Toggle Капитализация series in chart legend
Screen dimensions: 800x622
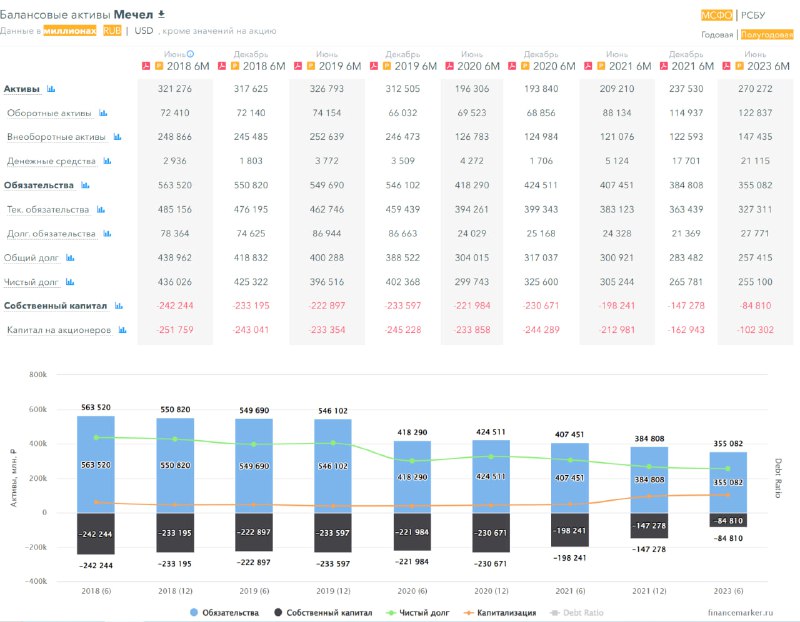tap(500, 612)
